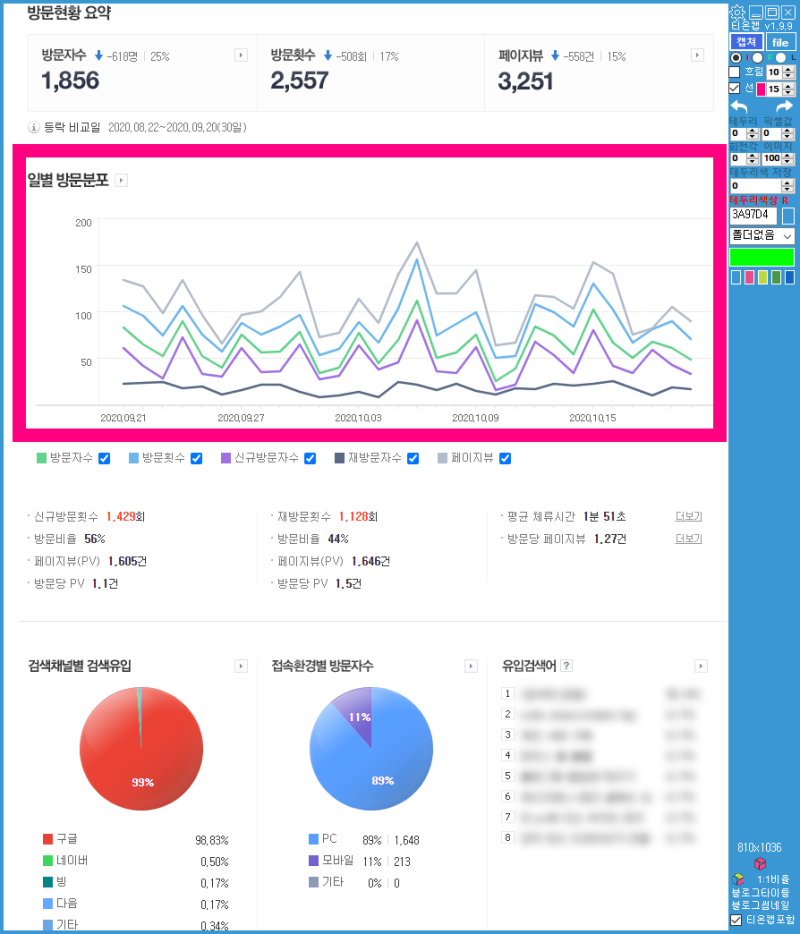
Task: Click the 픽셀값 value stepper
Action: tap(786, 133)
